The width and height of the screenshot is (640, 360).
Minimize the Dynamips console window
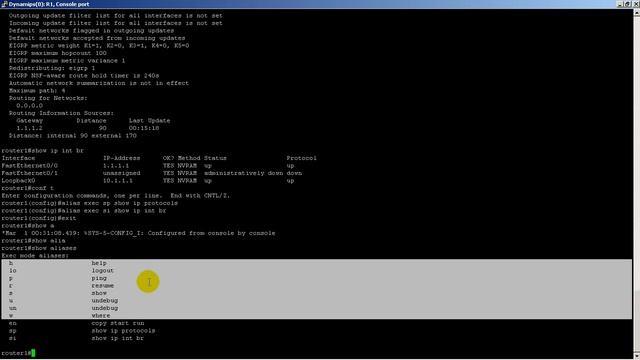coord(620,4)
